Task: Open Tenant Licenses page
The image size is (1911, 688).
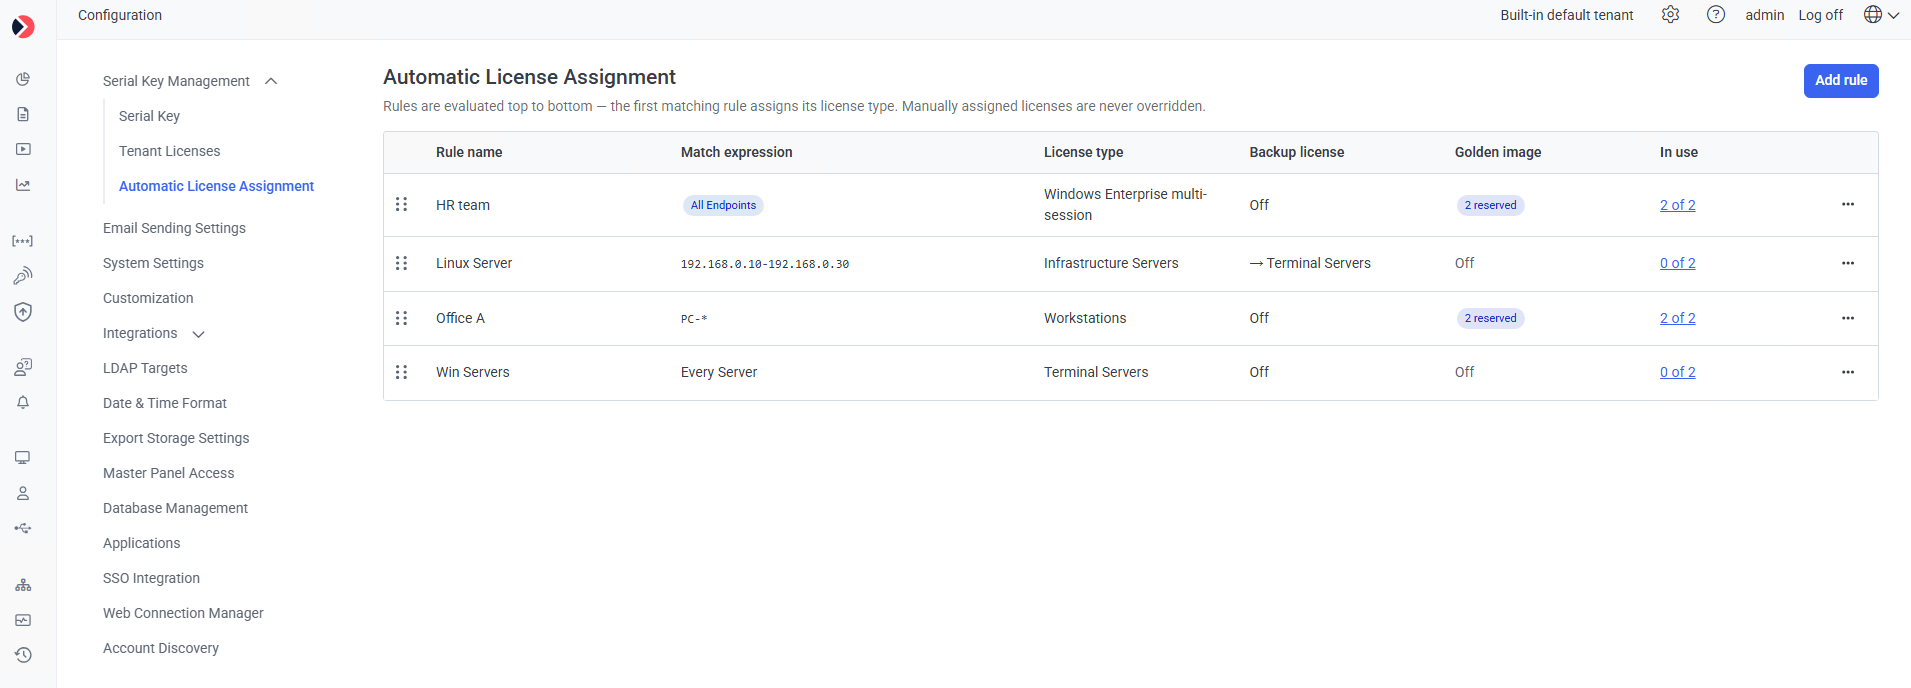Action: 169,151
